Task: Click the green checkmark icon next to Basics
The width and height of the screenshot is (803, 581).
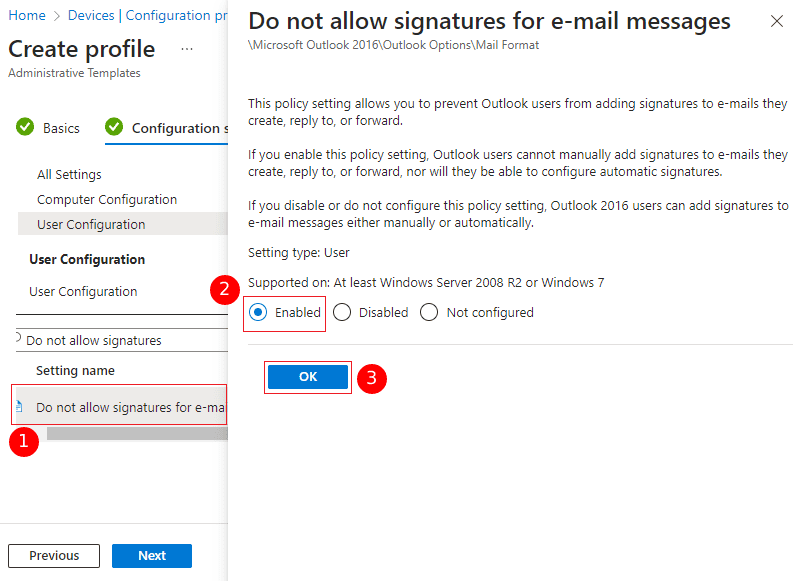Action: [25, 128]
